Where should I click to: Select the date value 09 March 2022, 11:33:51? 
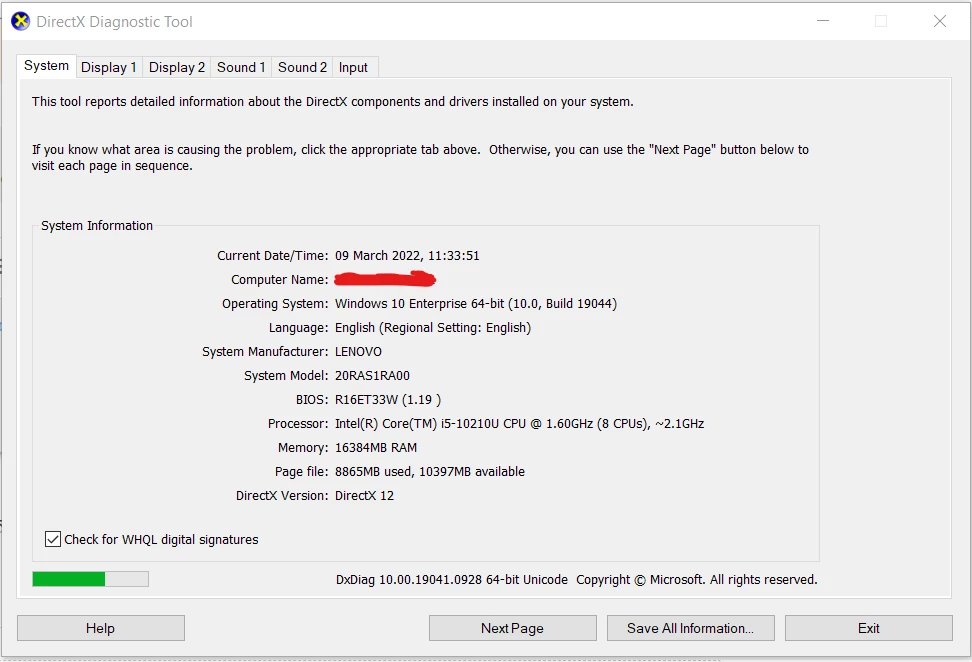click(407, 255)
